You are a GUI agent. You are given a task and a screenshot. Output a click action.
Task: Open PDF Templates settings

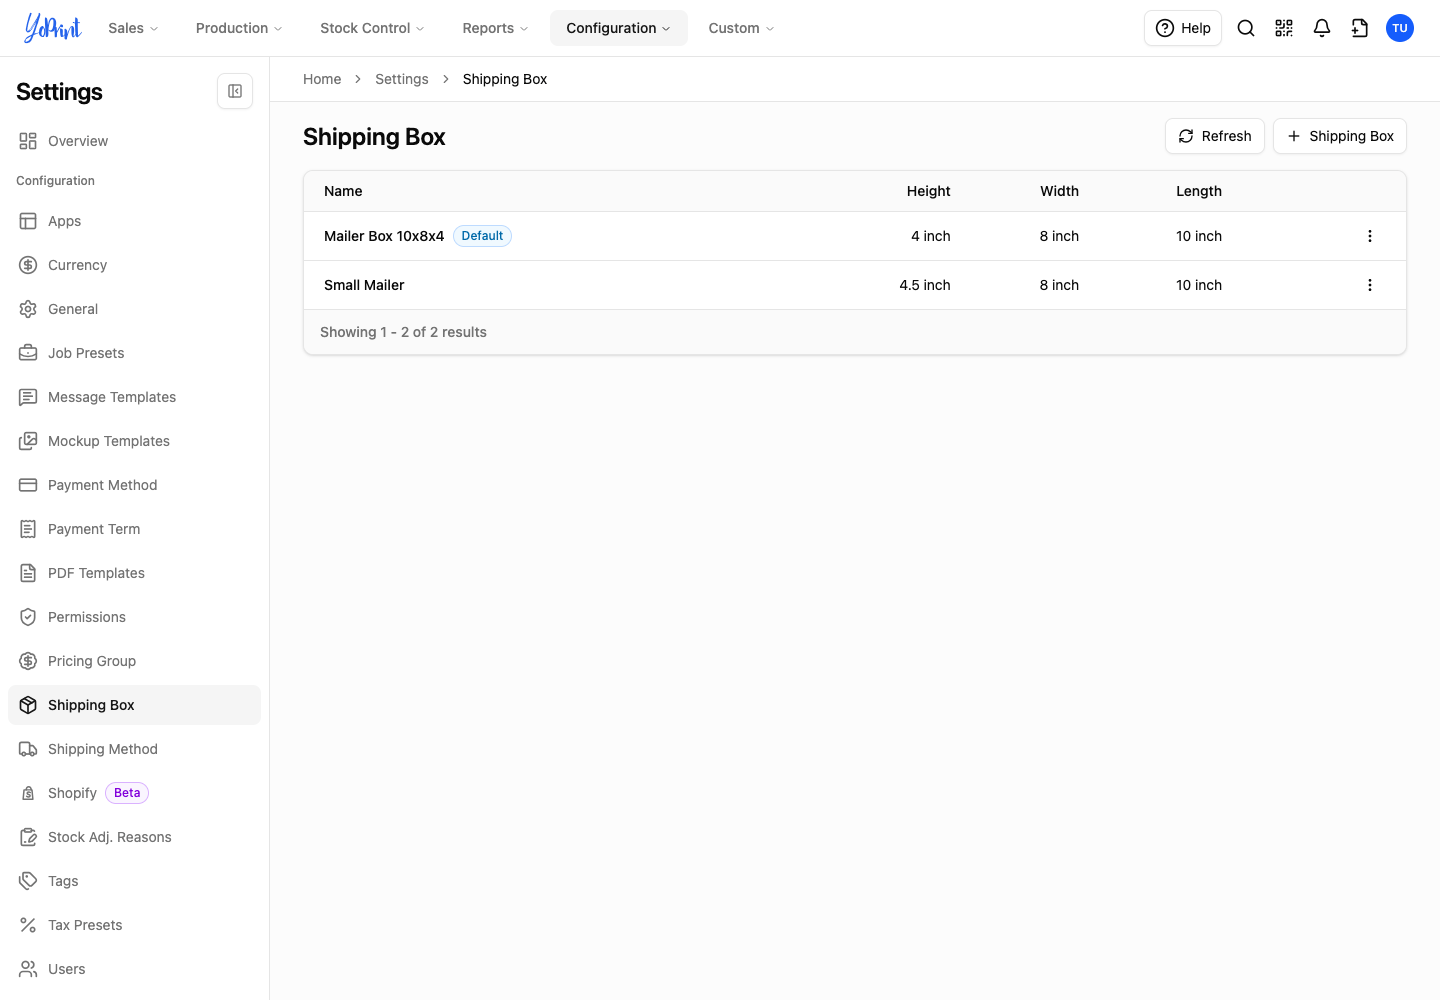[x=134, y=573]
